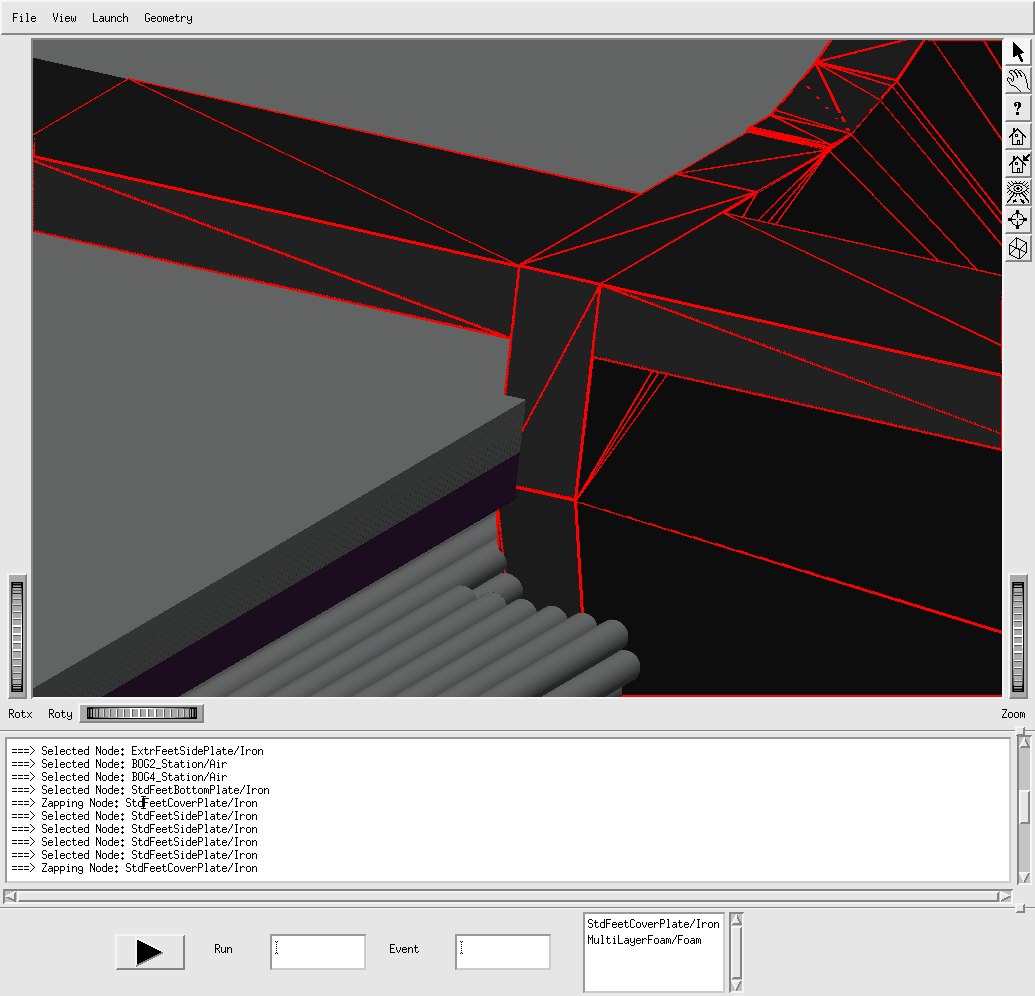Switch to the hand view mode tool
Image resolution: width=1035 pixels, height=996 pixels.
tap(1017, 81)
